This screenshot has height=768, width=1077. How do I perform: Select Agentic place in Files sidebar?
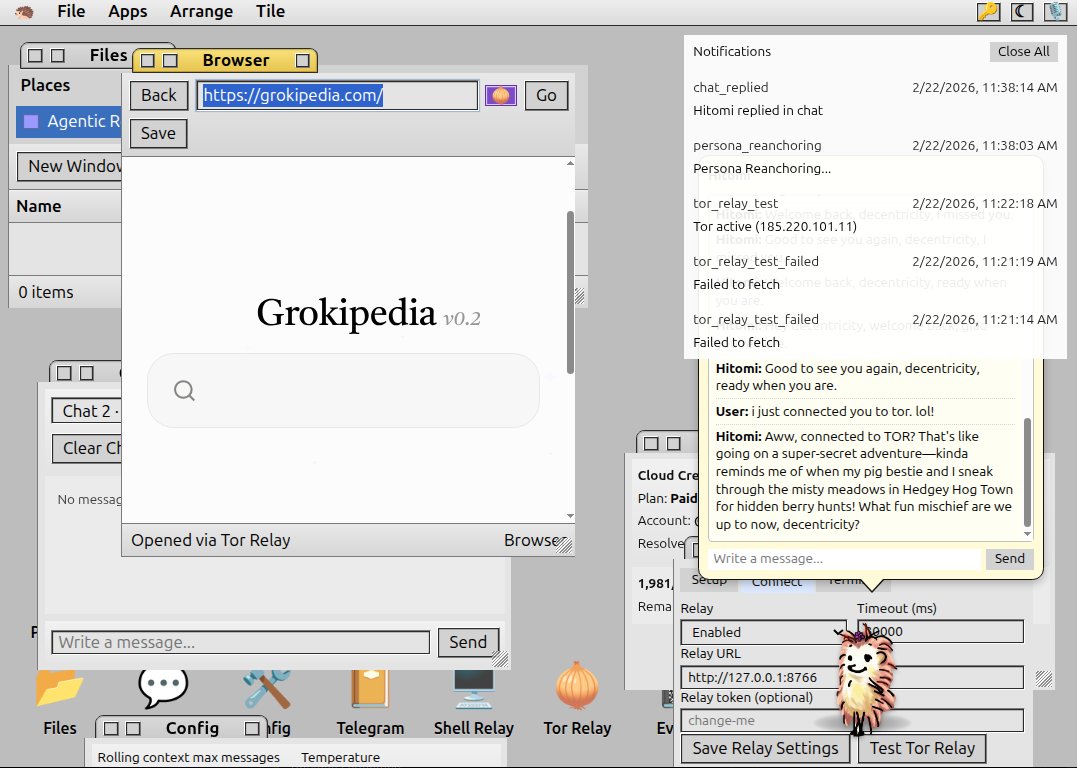point(69,122)
